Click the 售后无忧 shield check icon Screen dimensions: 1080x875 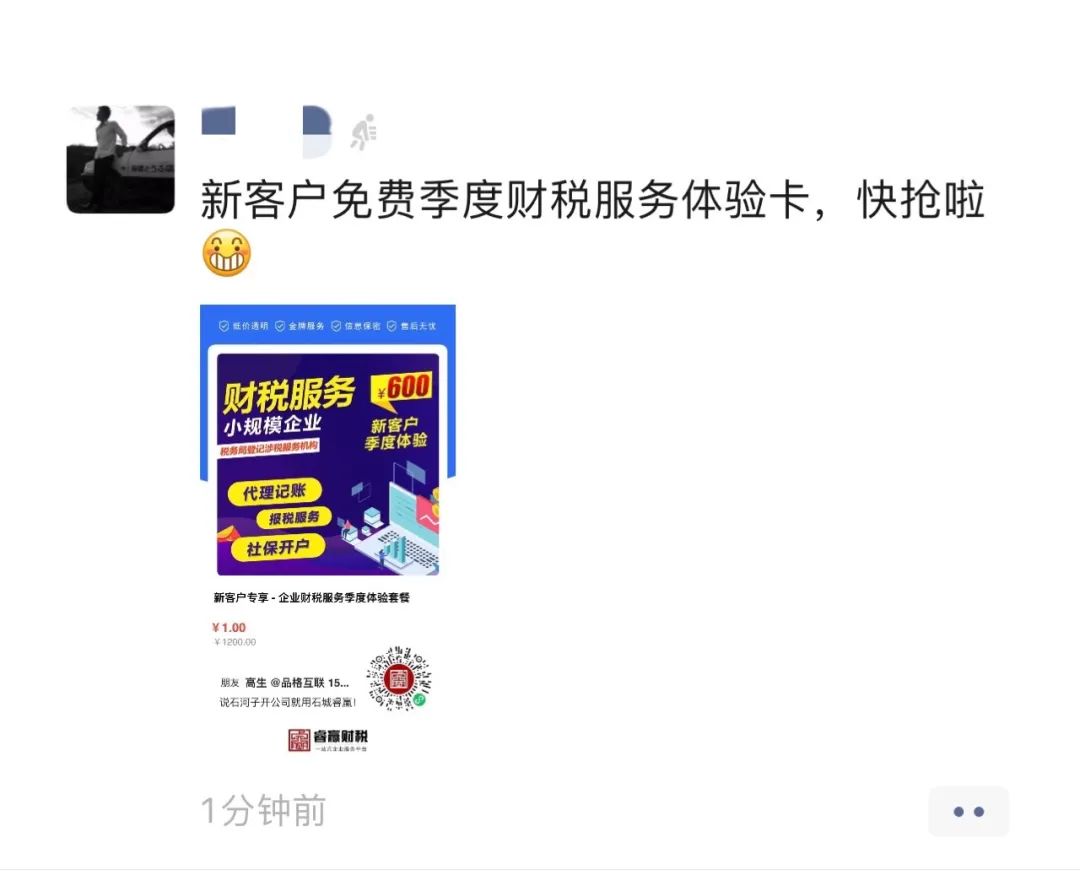392,326
